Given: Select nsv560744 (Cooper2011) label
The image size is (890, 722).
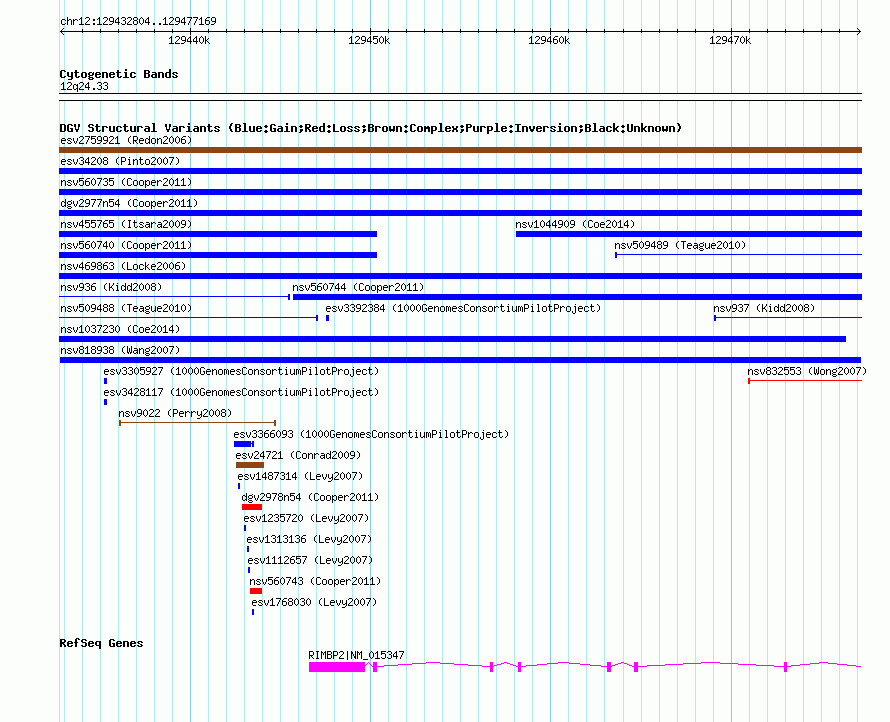Looking at the screenshot, I should click(358, 287).
